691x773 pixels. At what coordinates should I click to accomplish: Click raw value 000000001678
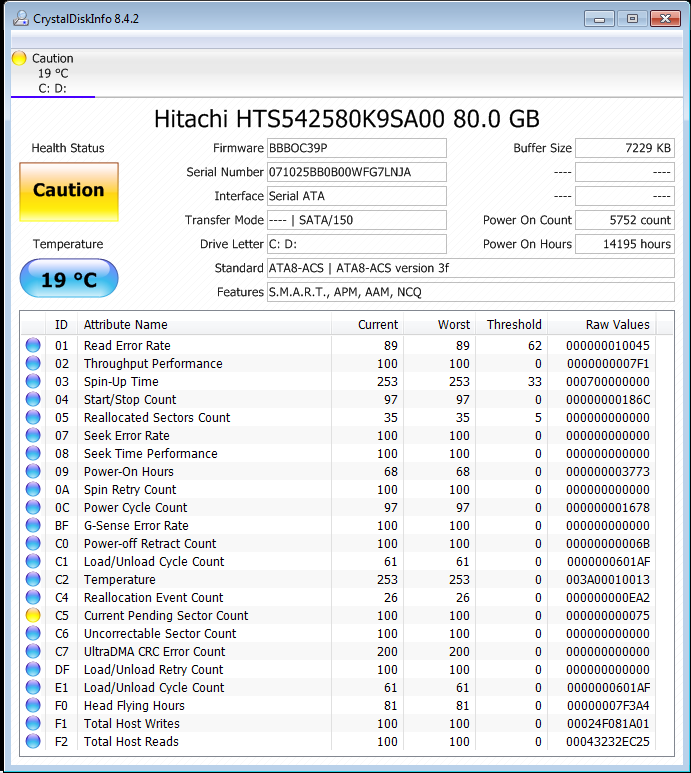point(608,508)
